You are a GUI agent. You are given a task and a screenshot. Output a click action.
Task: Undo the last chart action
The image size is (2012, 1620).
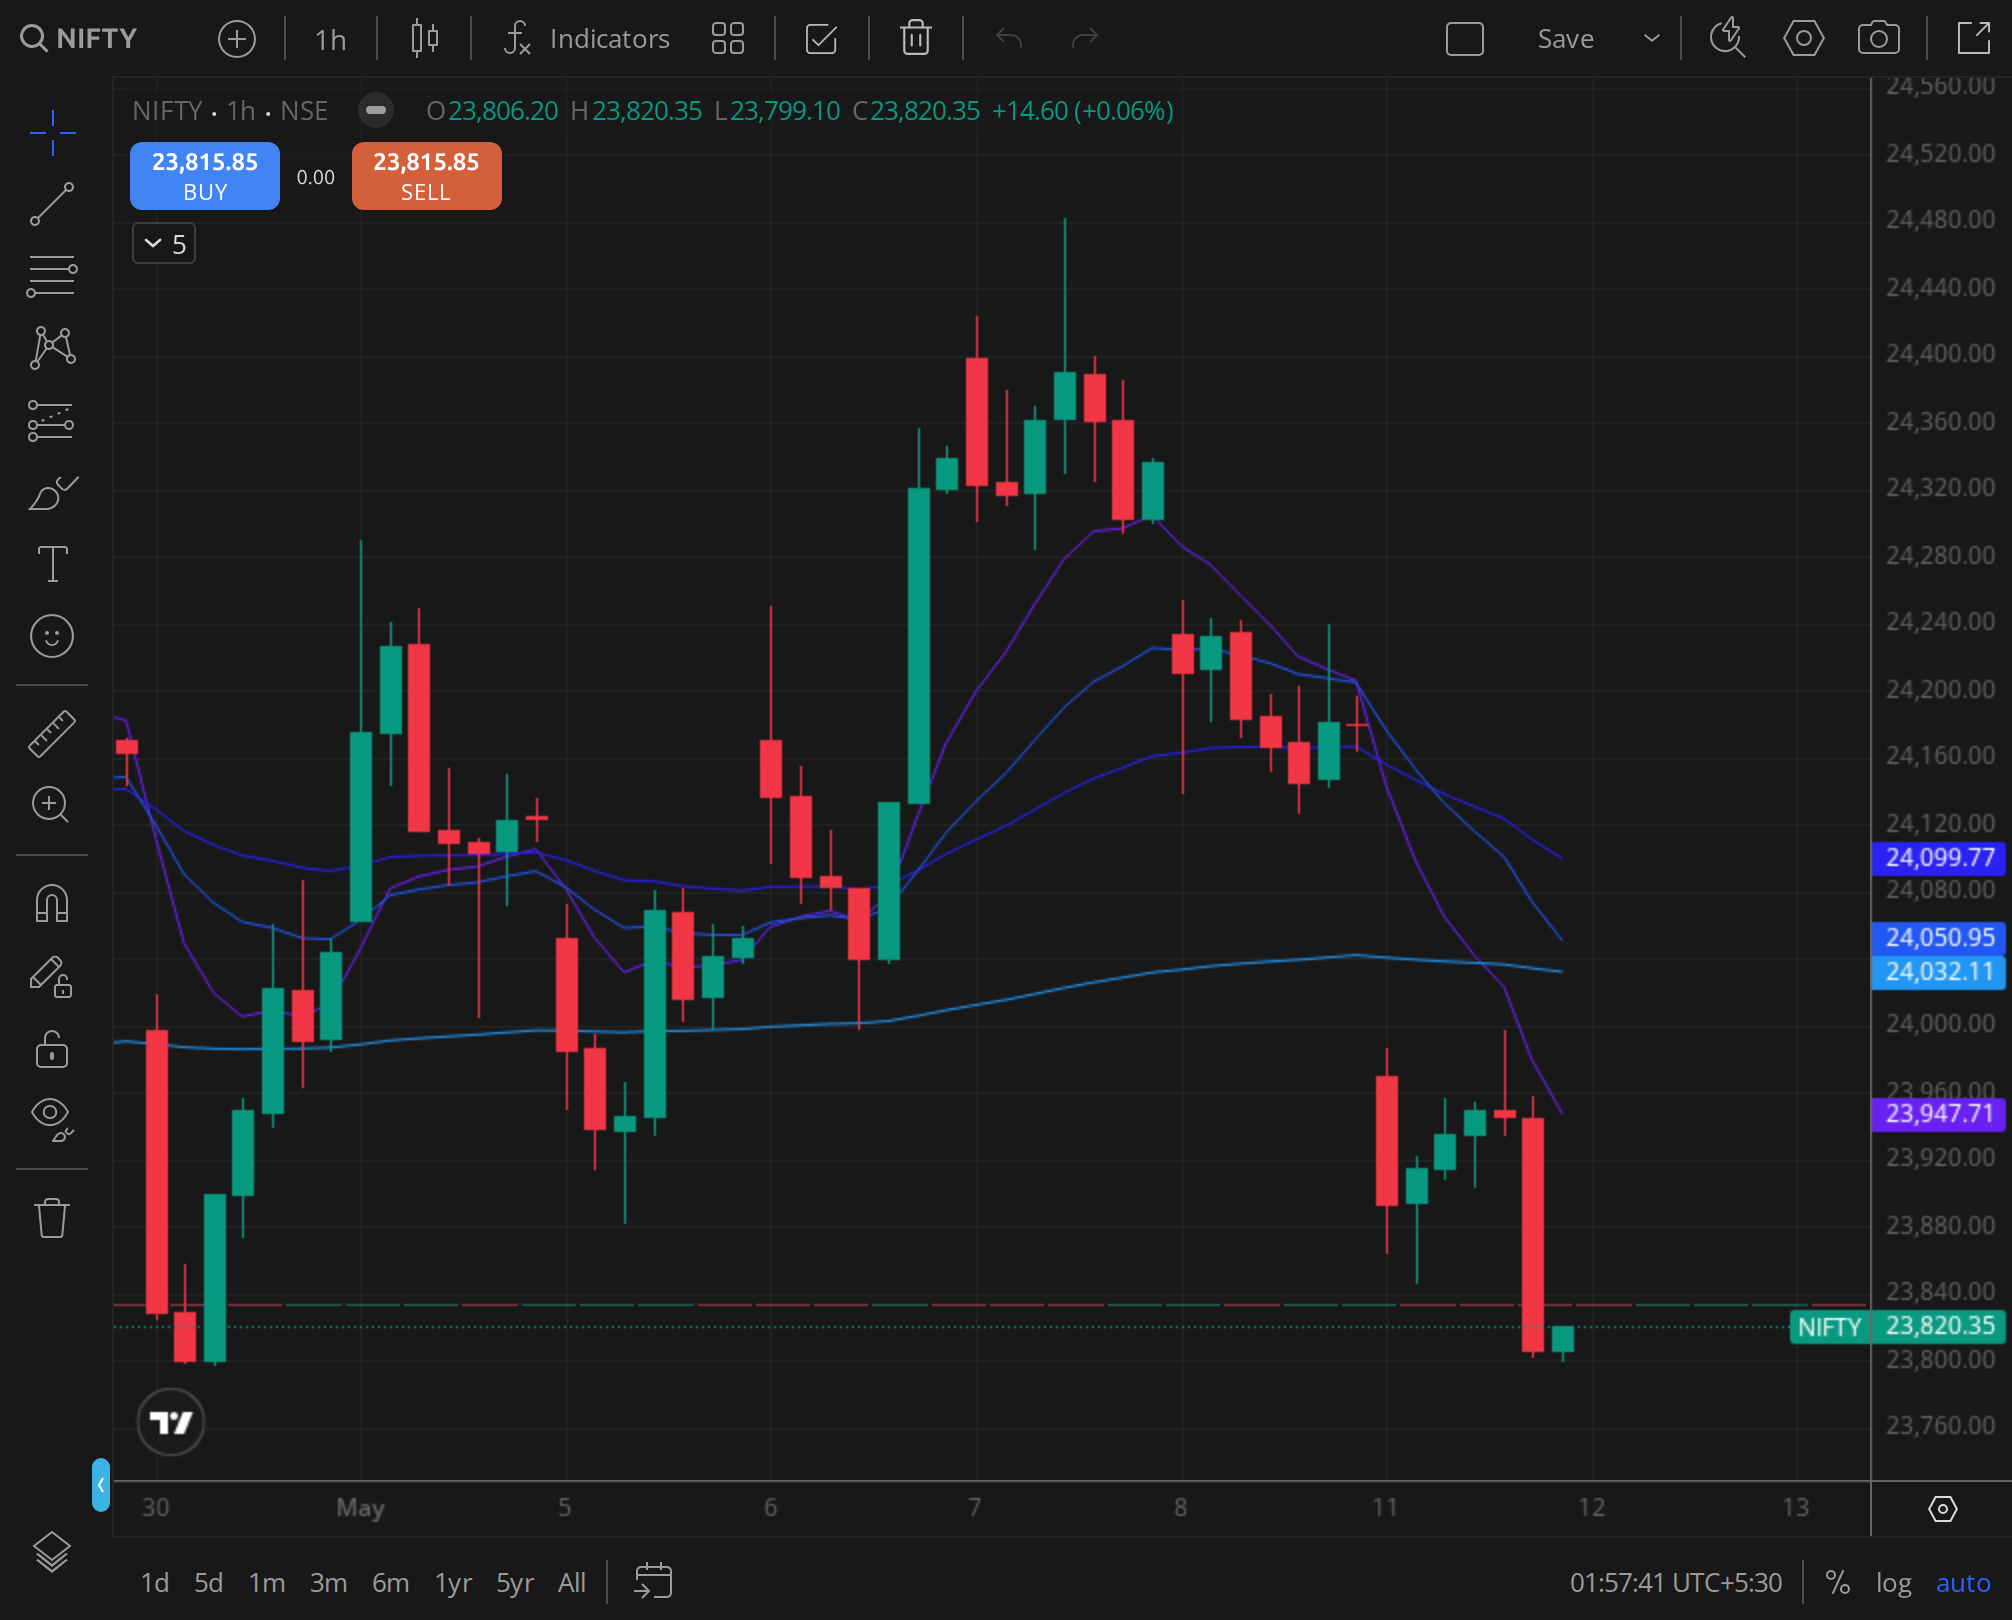[x=1009, y=39]
